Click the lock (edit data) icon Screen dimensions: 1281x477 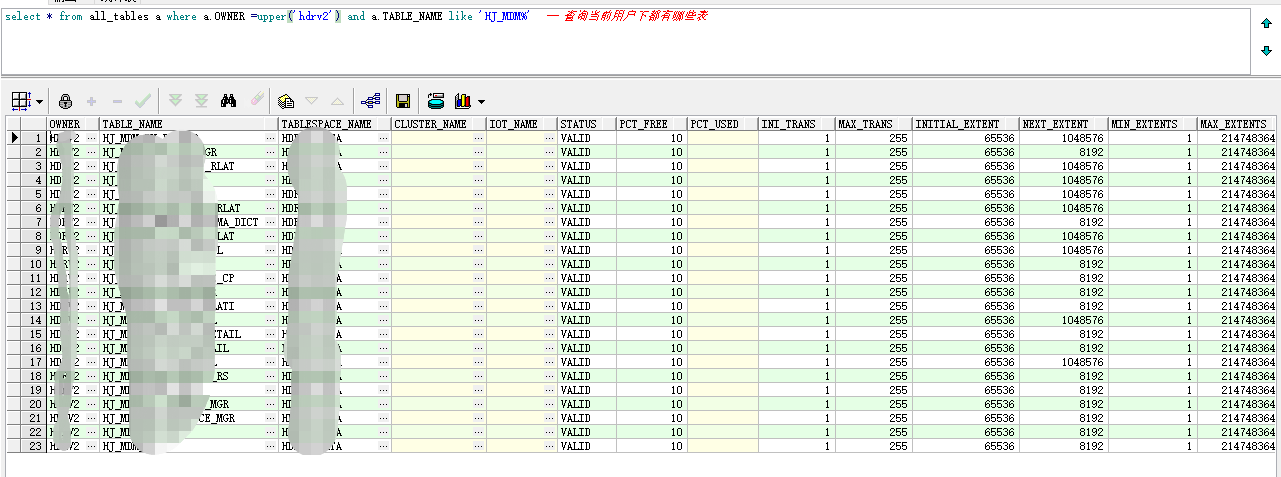click(x=65, y=101)
